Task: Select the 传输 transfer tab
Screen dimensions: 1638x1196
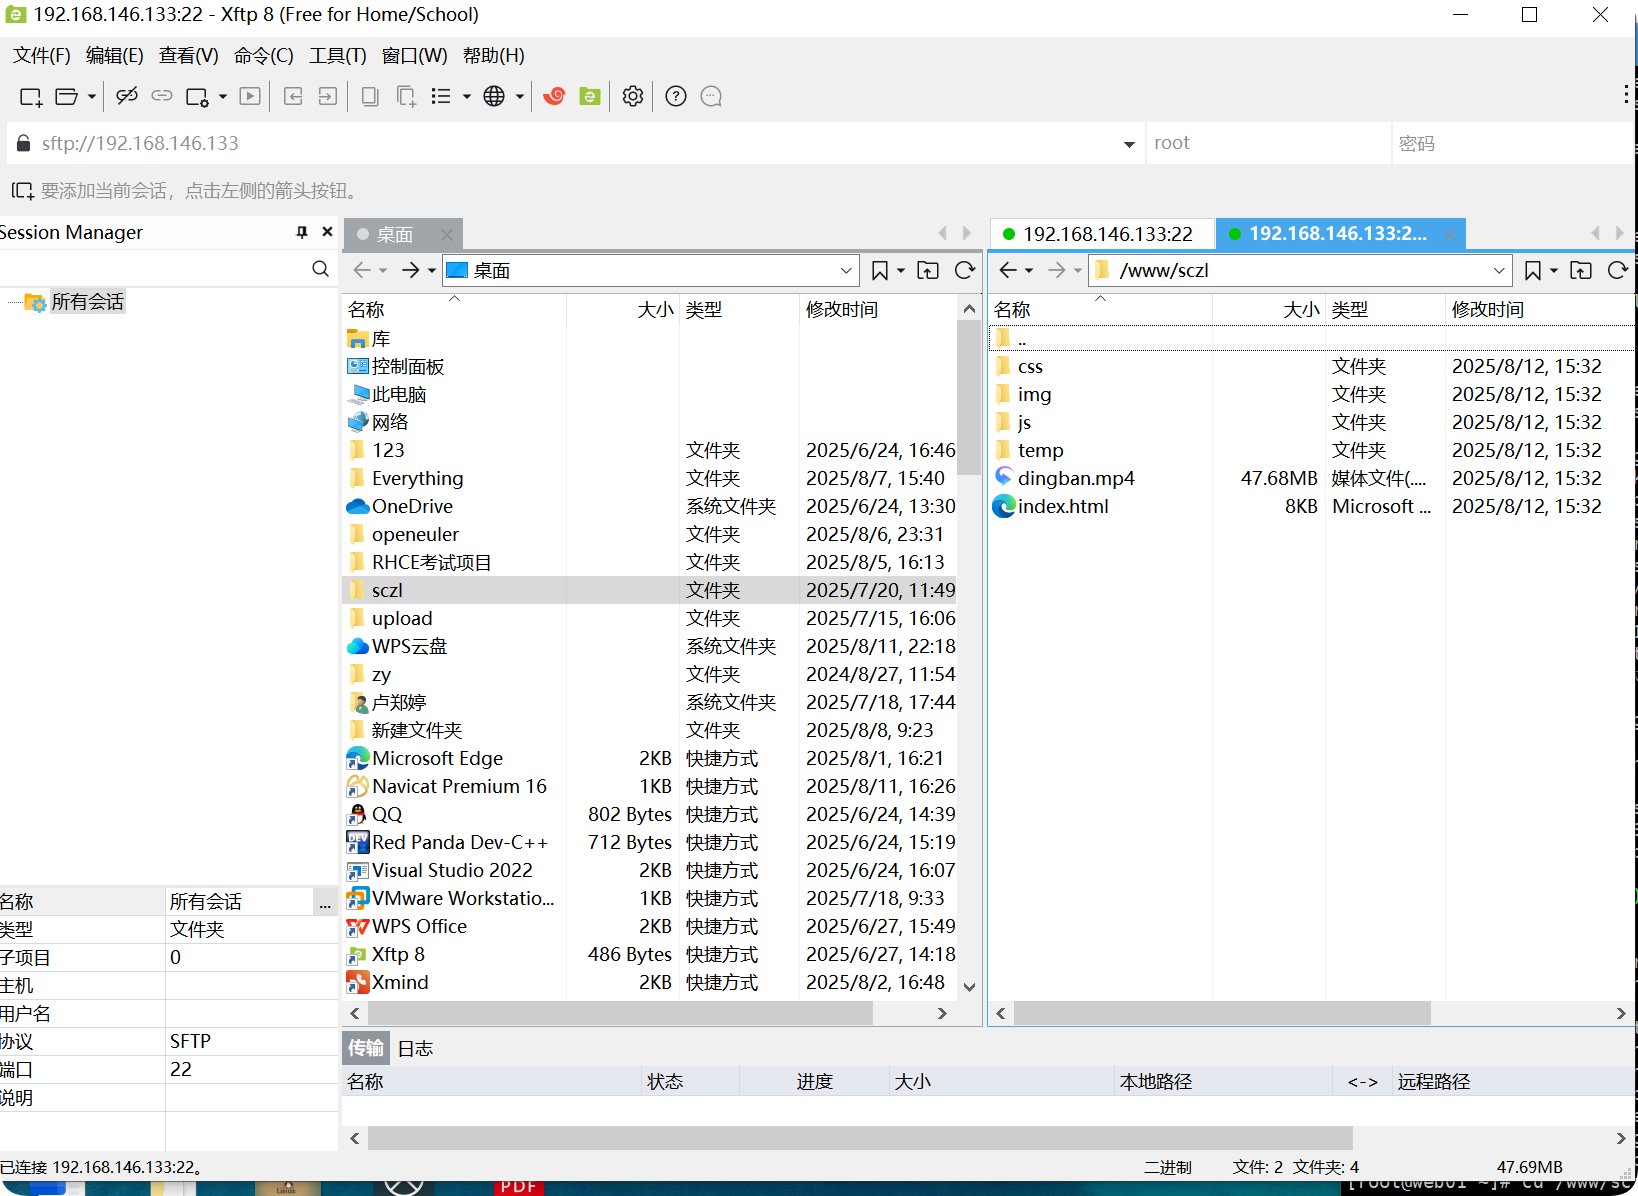Action: pos(366,1047)
